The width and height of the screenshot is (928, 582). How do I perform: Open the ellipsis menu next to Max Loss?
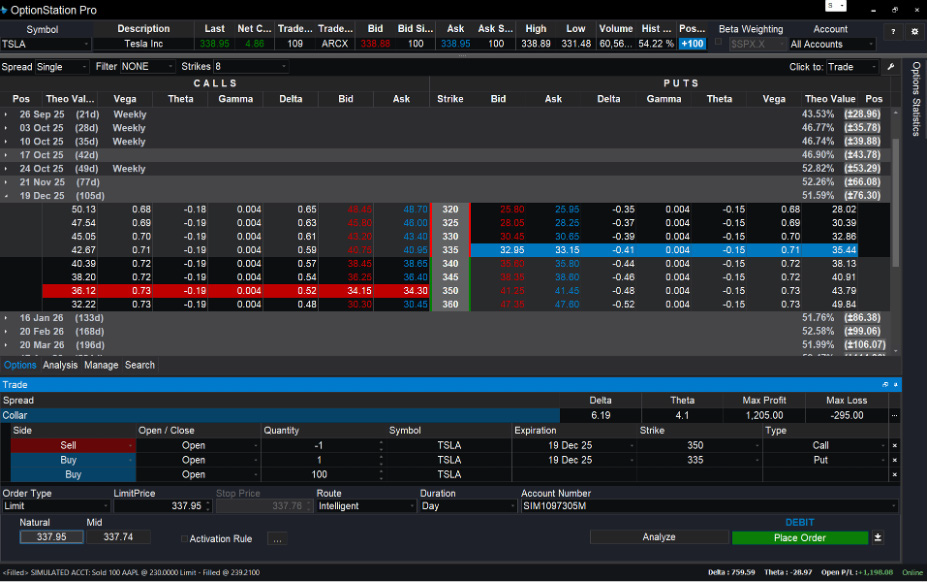pos(894,415)
